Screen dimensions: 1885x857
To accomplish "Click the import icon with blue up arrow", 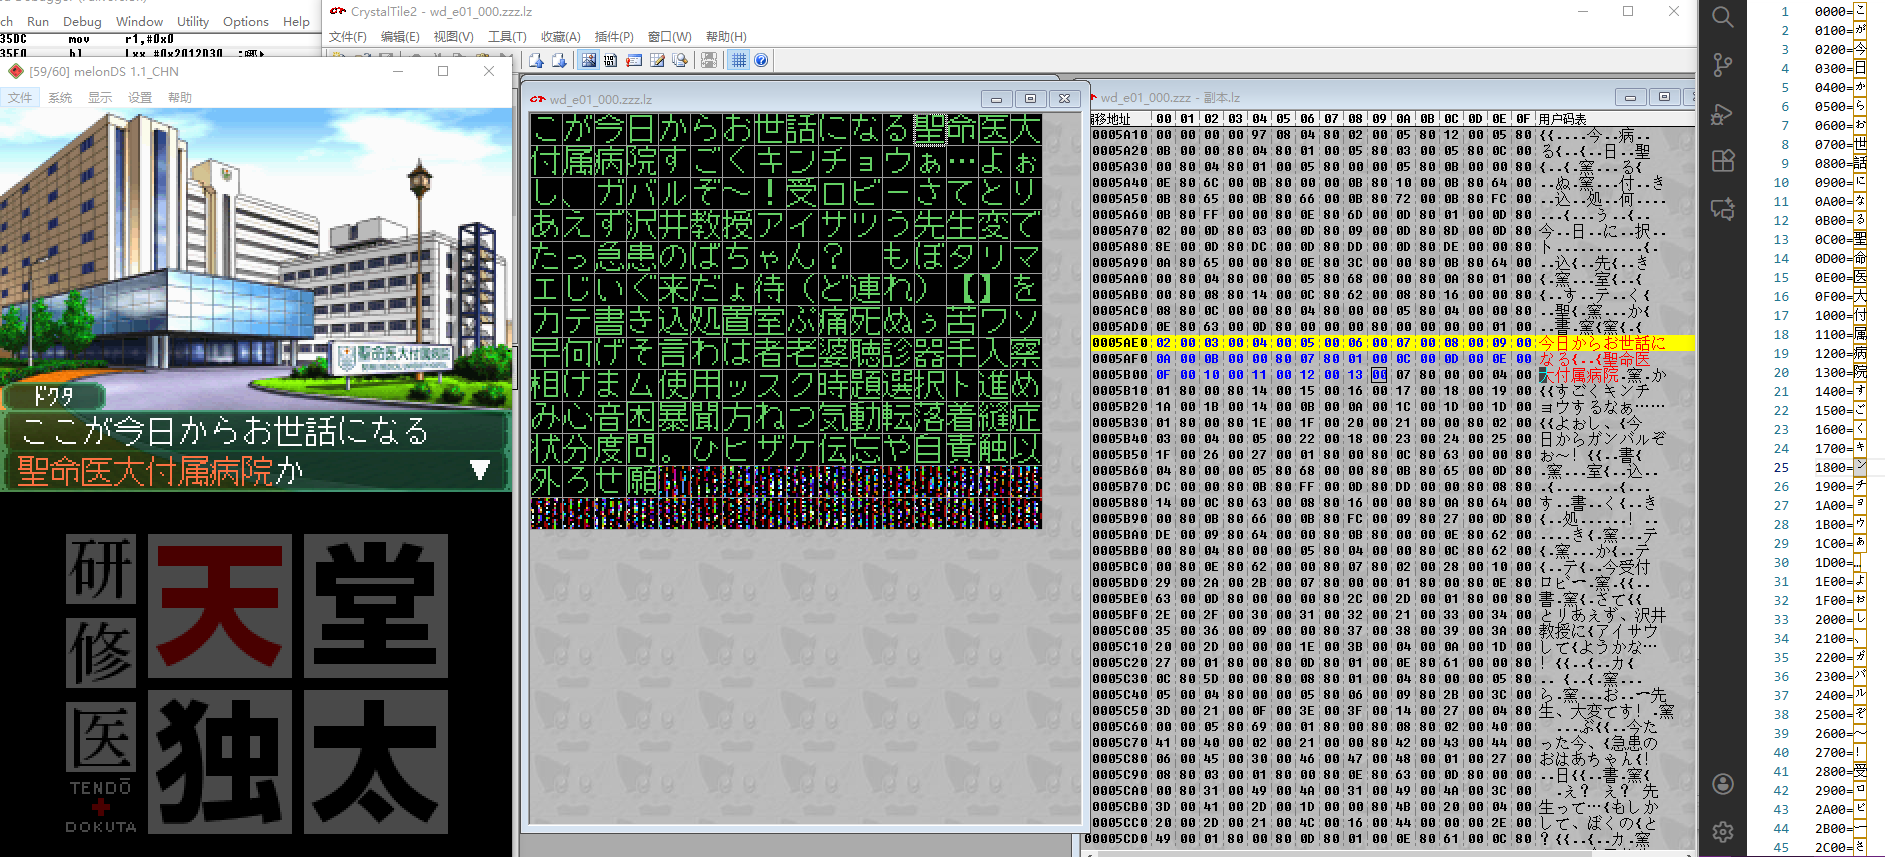I will point(536,60).
